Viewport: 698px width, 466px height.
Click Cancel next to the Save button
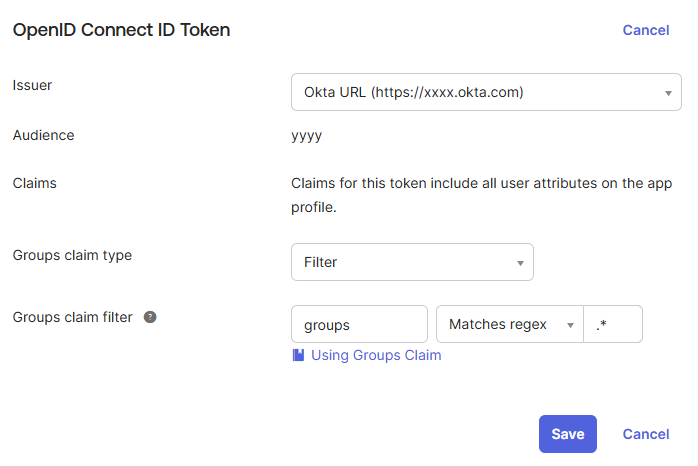click(645, 434)
